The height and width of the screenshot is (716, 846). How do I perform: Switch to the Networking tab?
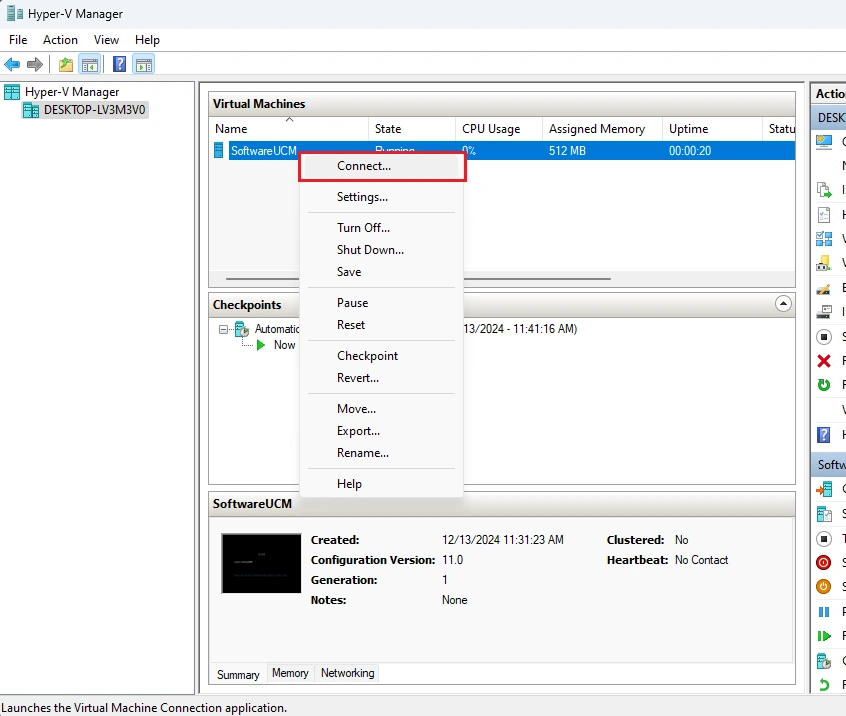click(347, 673)
